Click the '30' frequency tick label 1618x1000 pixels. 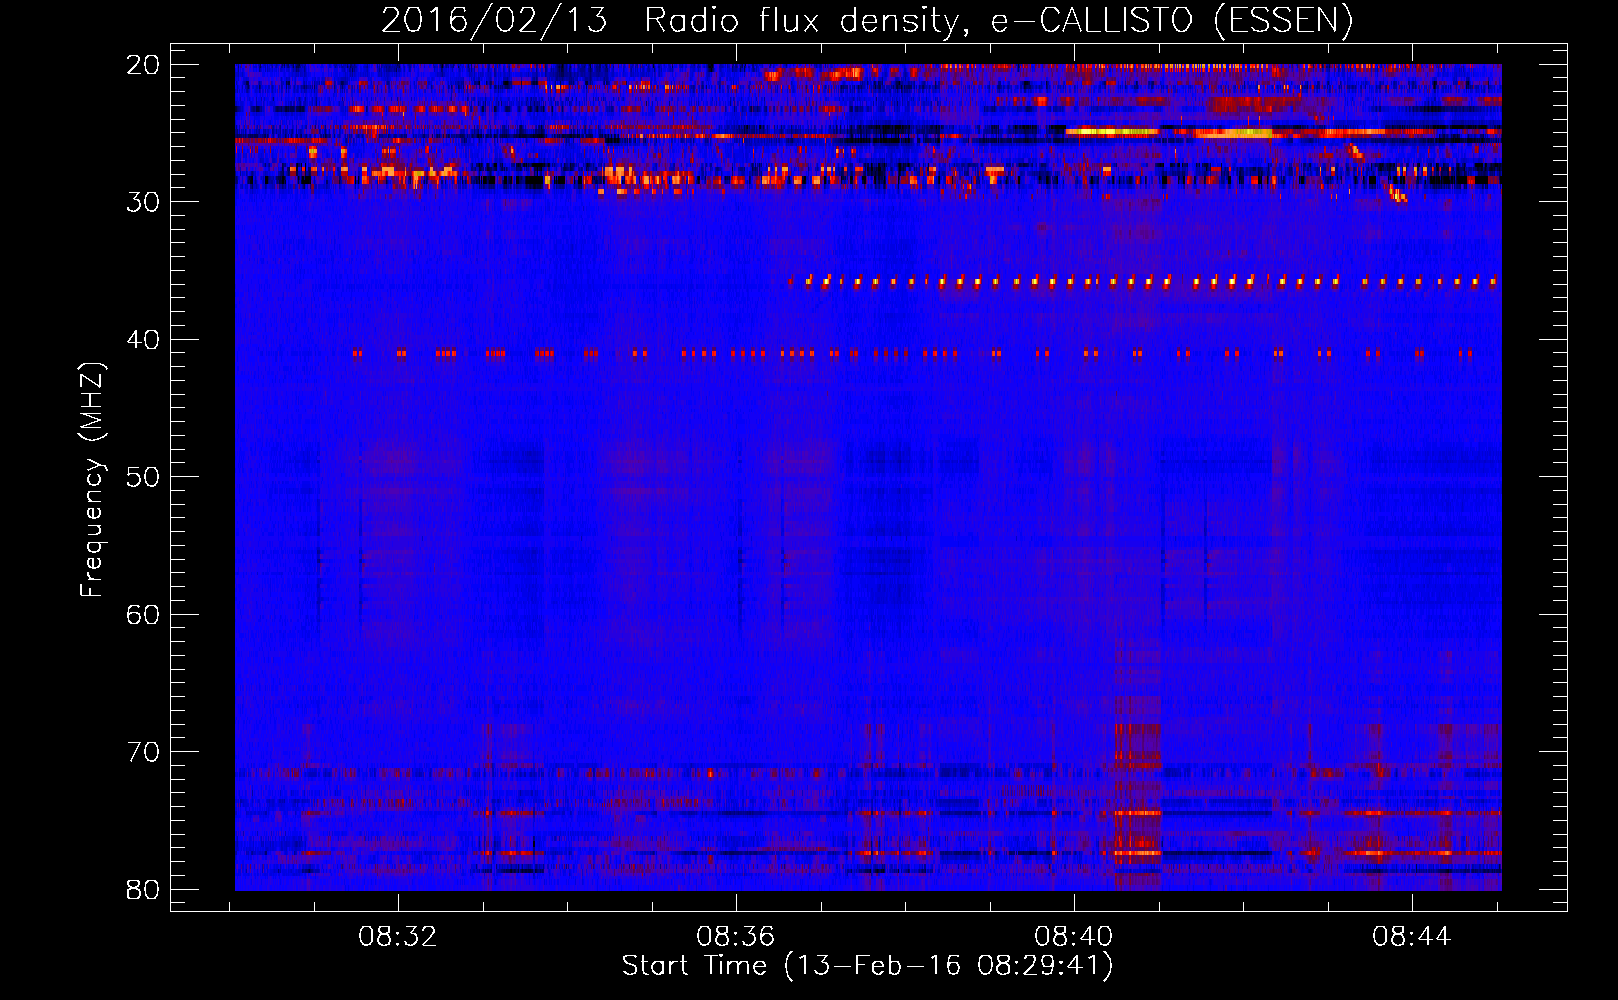[x=143, y=201]
